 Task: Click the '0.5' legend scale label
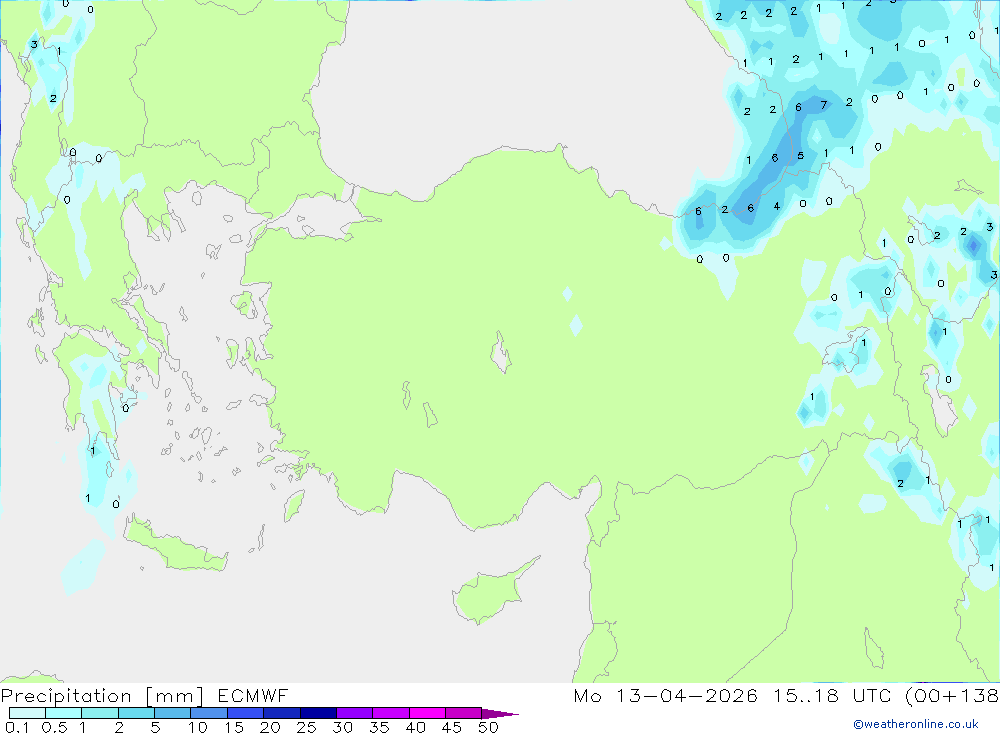54,727
